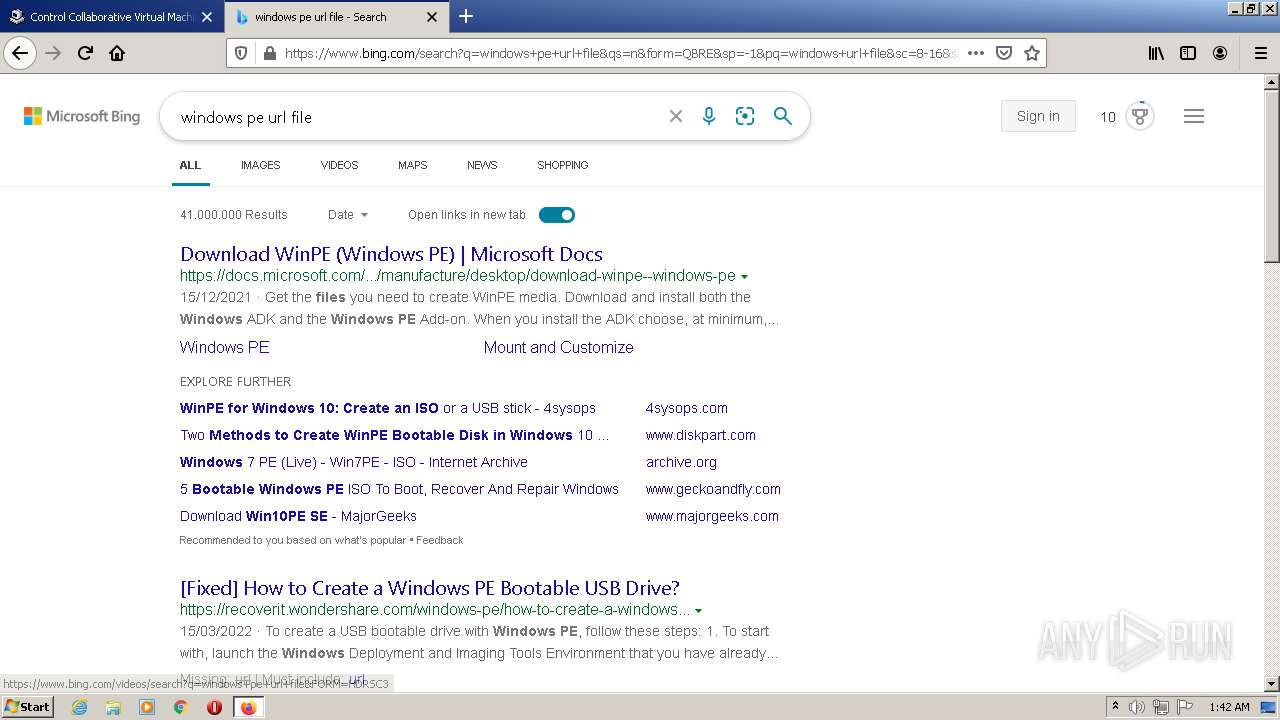Open Microsoft Rewards trophy icon

[1139, 116]
